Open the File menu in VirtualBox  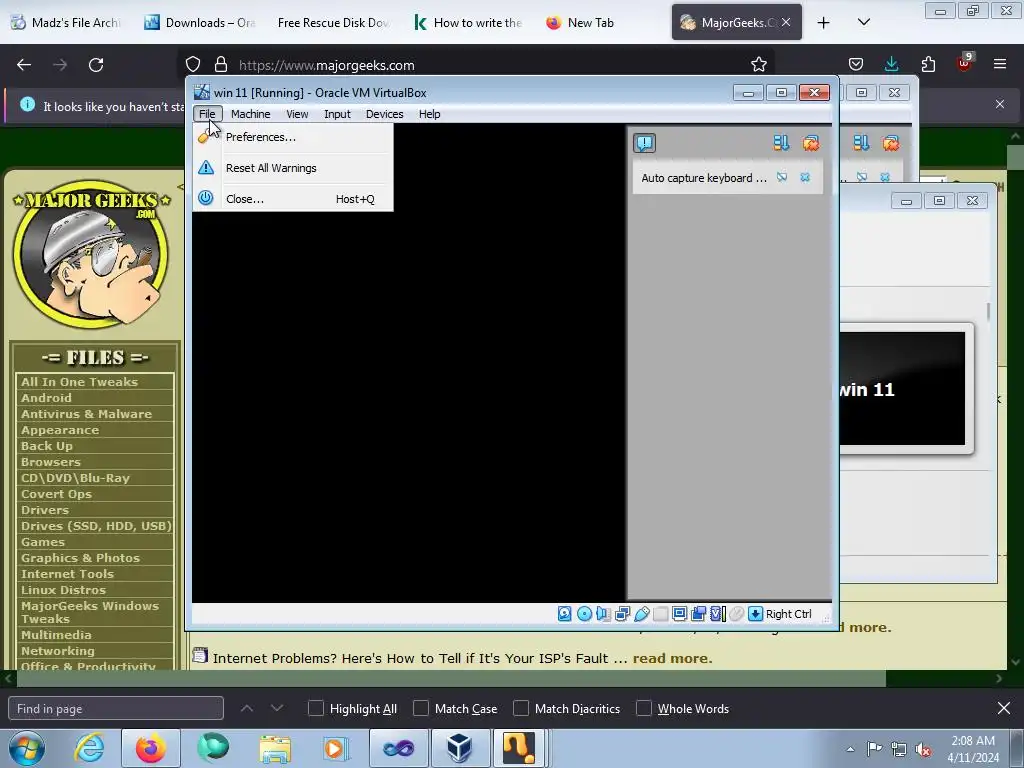point(207,114)
